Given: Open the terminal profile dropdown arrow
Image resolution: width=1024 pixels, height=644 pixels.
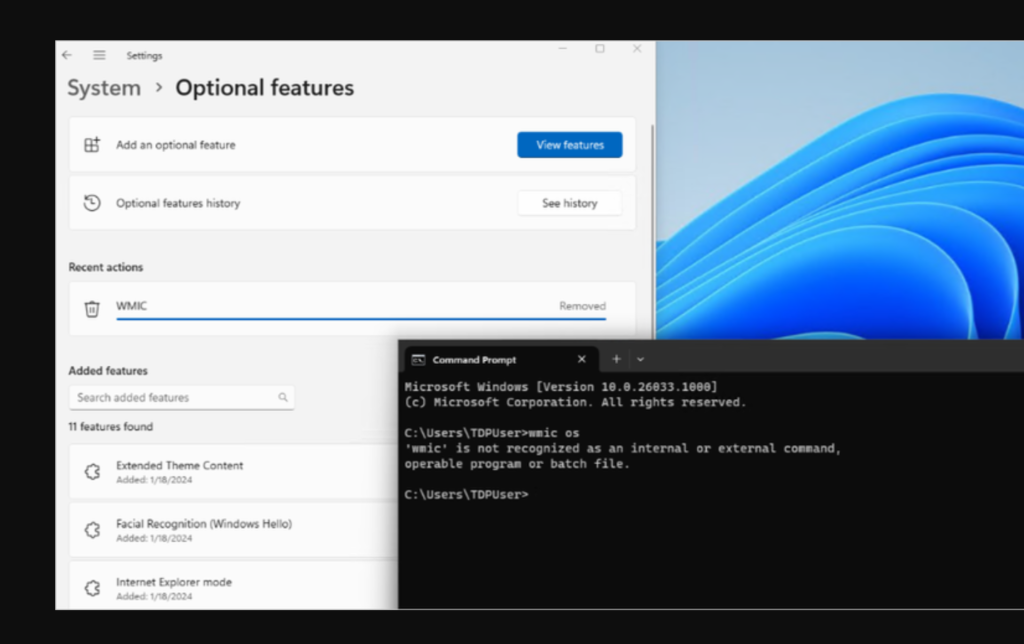Looking at the screenshot, I should (x=640, y=359).
